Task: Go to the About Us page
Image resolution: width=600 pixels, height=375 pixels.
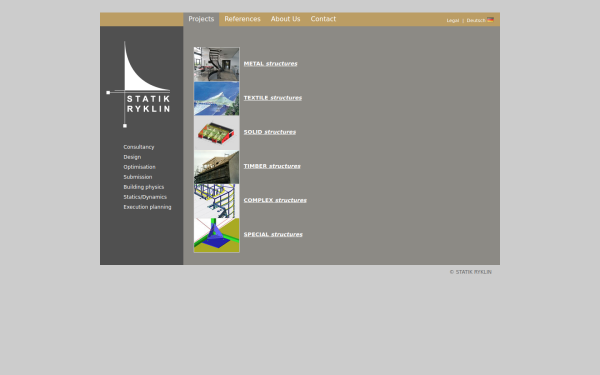Action: [285, 19]
